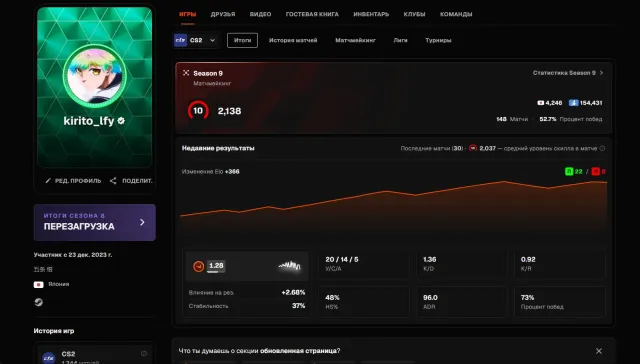Click the 1.36 K/D stat card

462,264
